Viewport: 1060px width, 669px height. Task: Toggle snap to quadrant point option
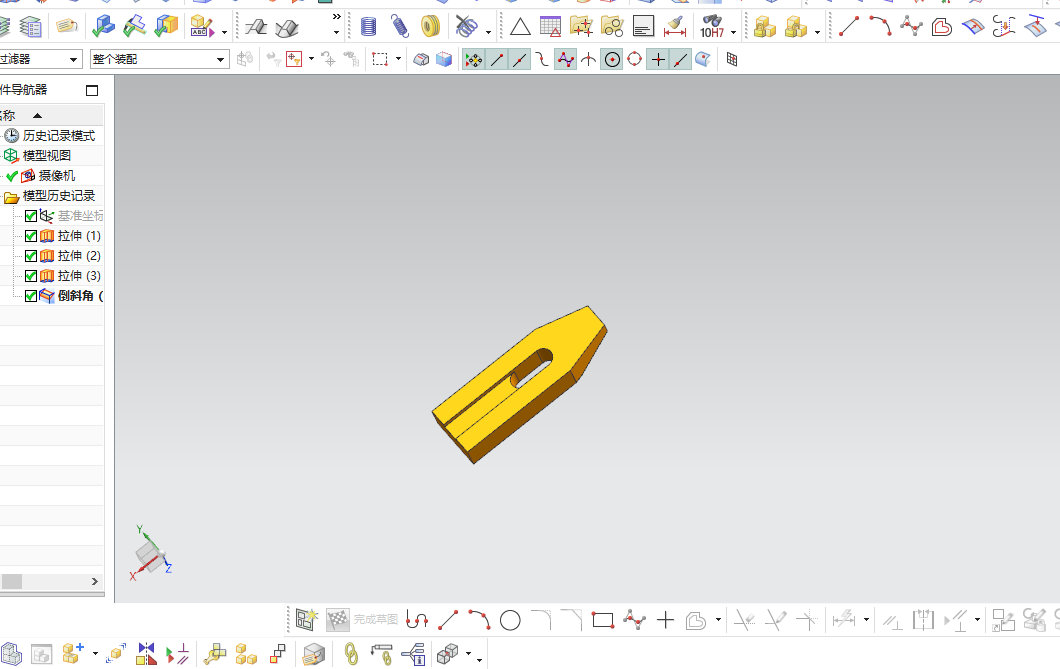[634, 59]
